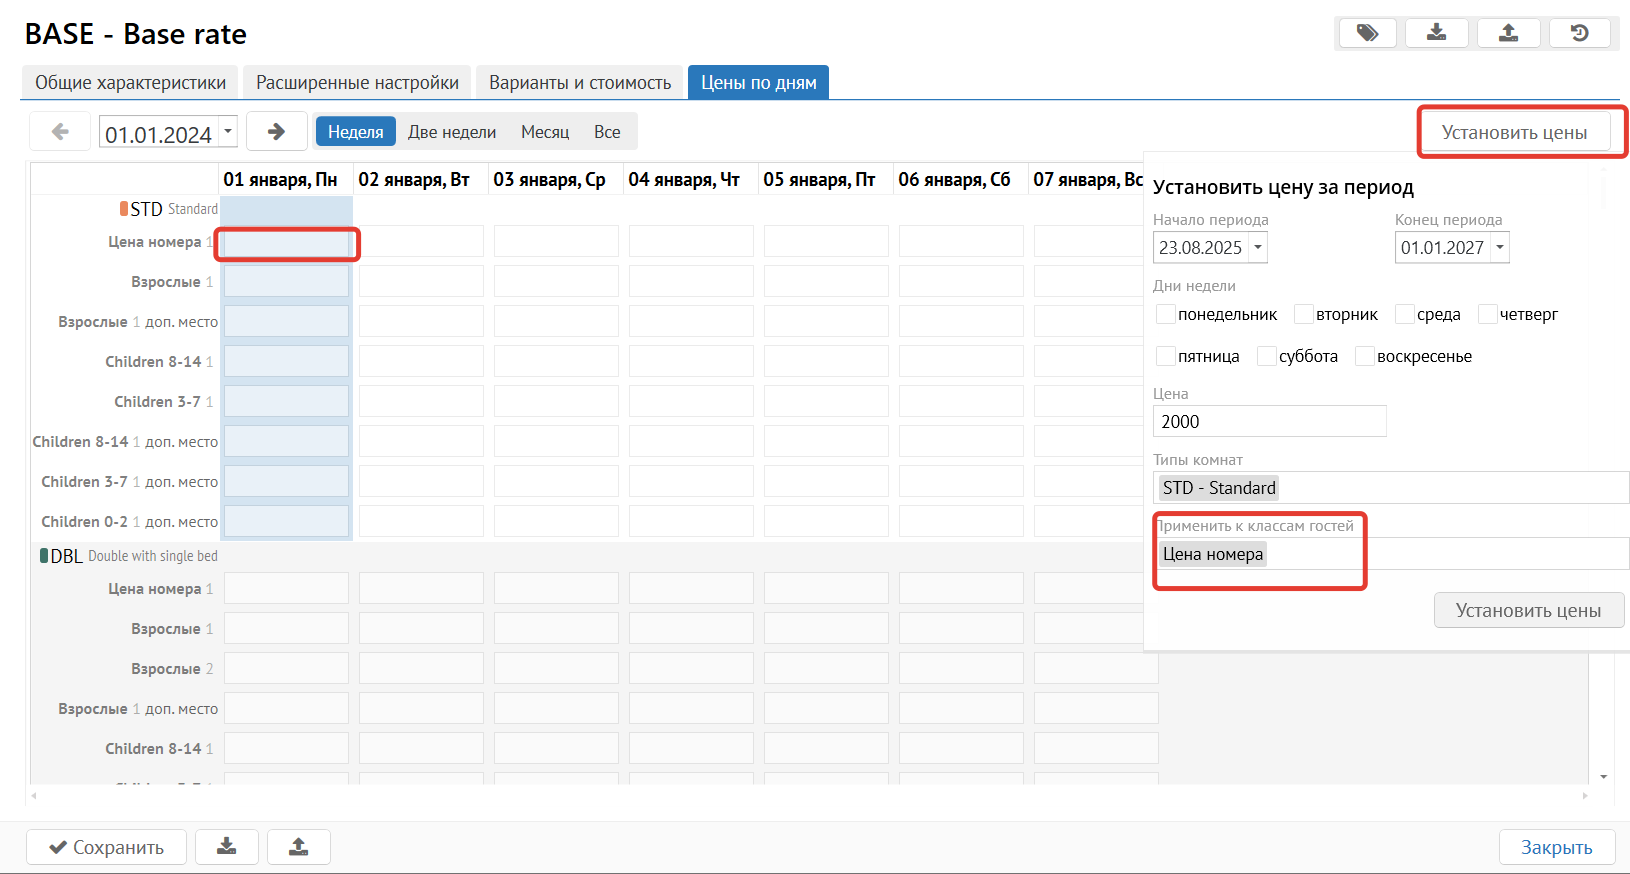Enable the воскресенье checkbox
This screenshot has width=1630, height=874.
coord(1364,356)
